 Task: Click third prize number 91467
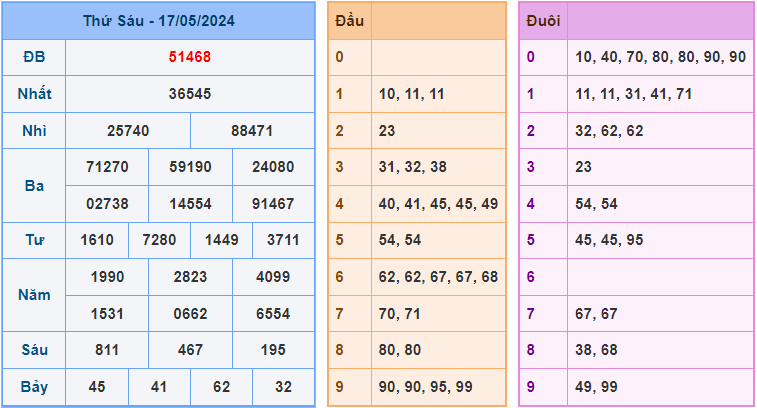[x=273, y=204]
